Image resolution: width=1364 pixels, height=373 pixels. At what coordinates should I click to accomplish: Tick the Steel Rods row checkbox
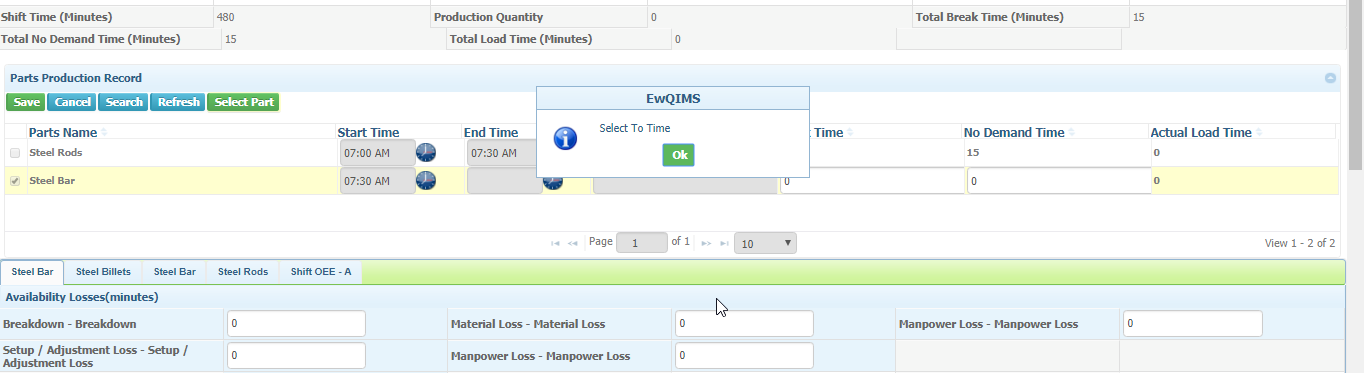15,153
